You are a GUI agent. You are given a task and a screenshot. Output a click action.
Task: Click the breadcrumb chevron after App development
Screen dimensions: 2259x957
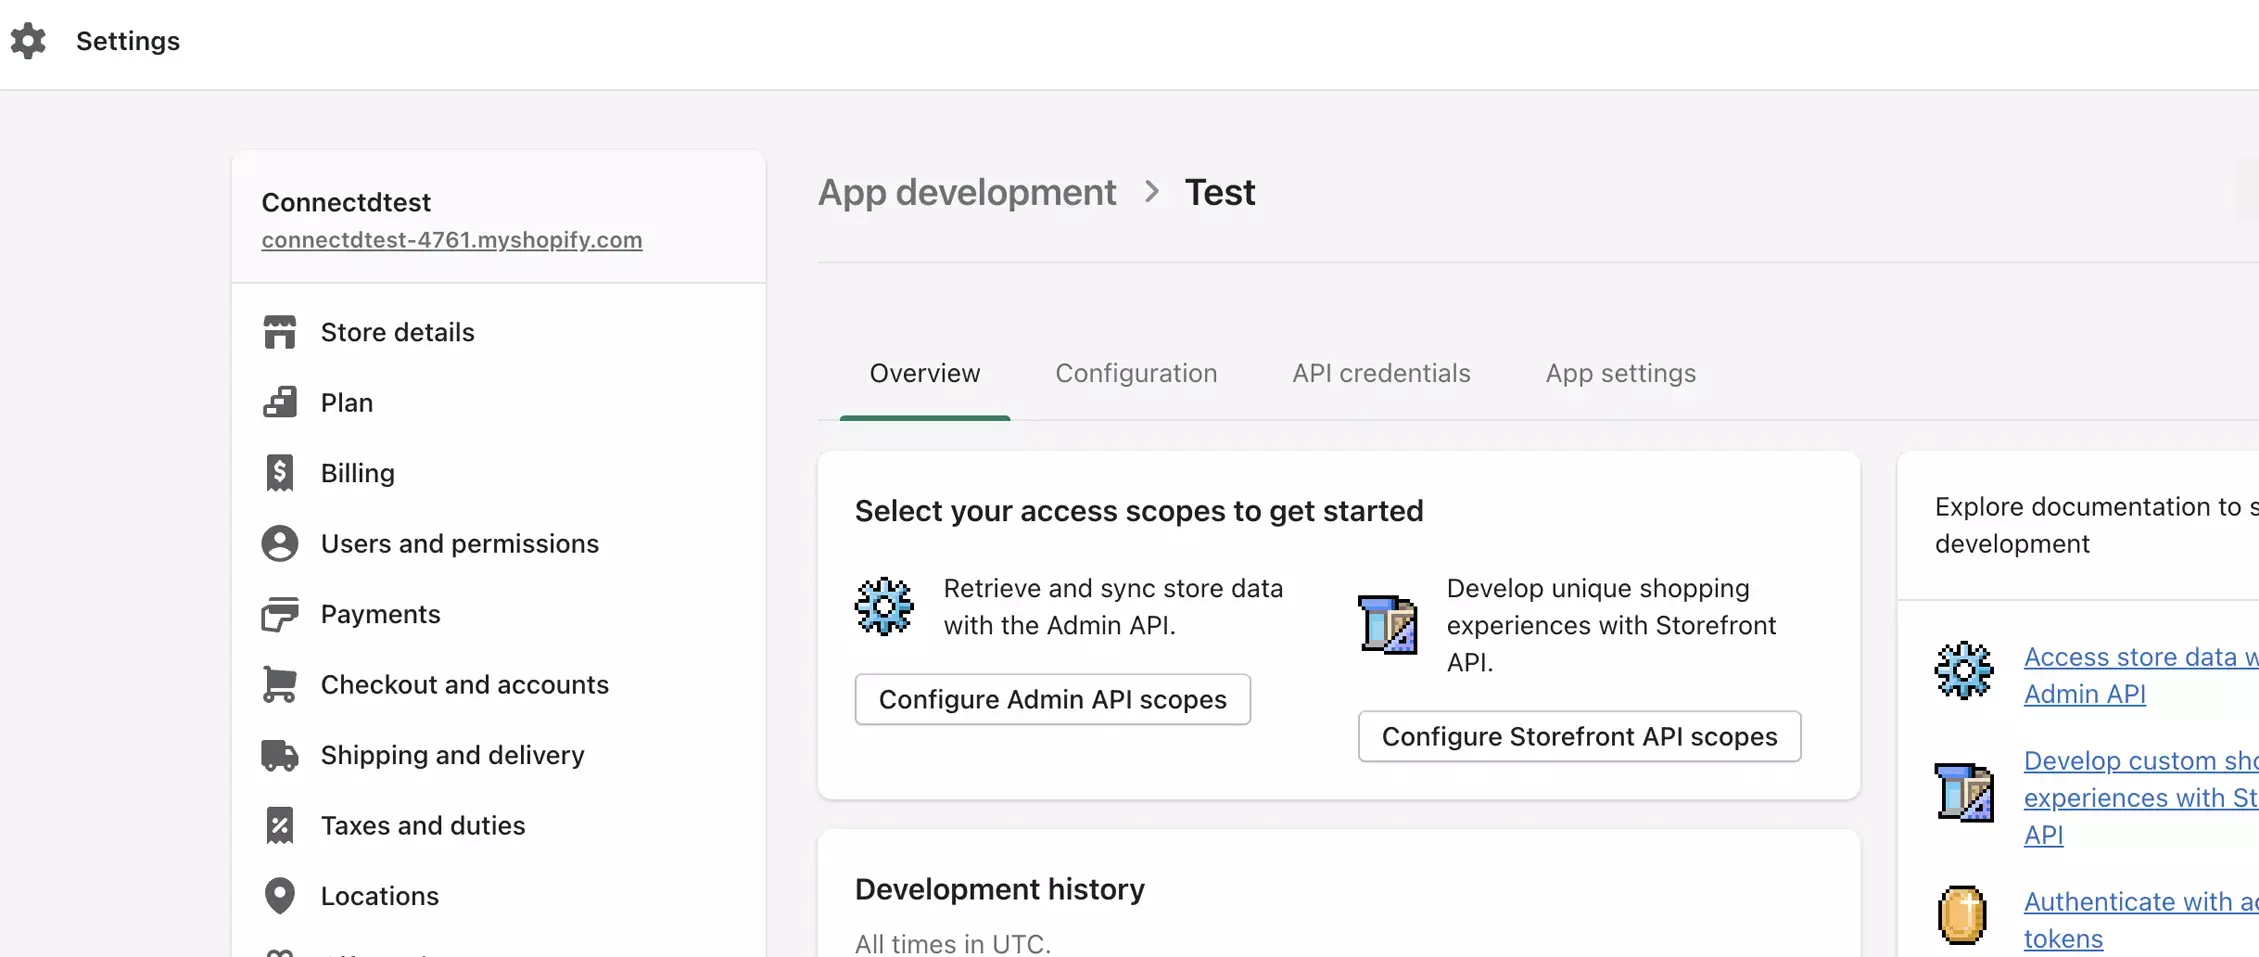[x=1152, y=191]
